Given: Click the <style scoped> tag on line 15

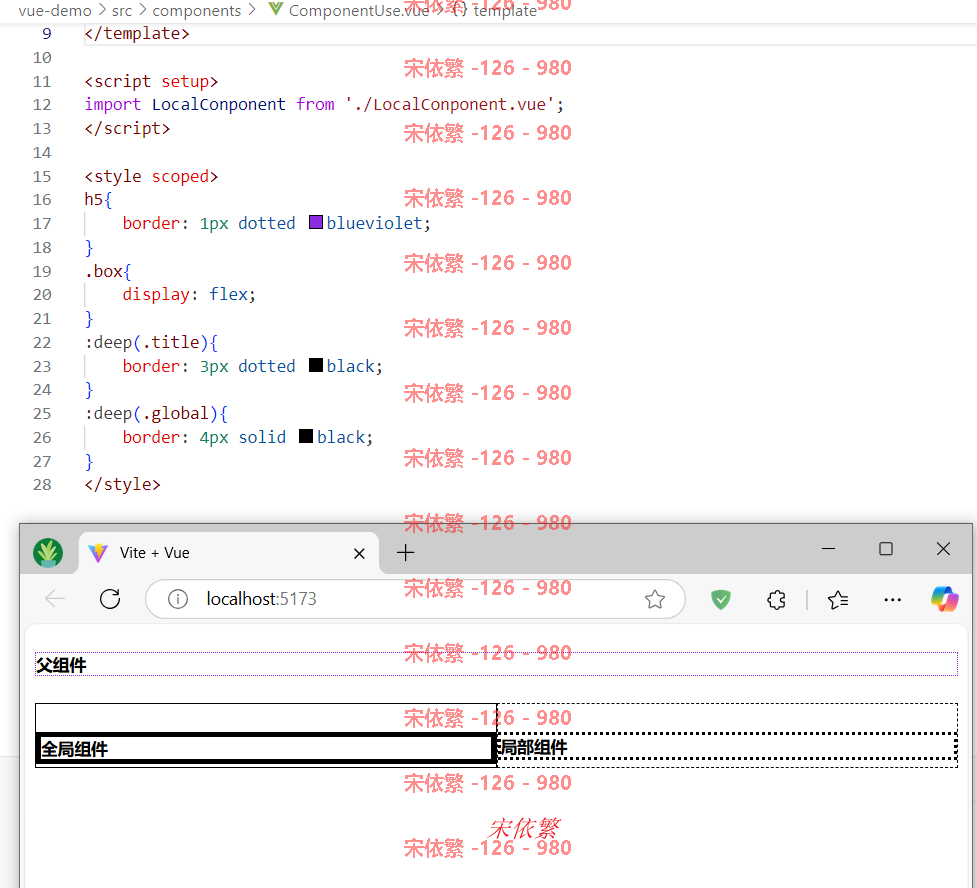Looking at the screenshot, I should coord(151,176).
